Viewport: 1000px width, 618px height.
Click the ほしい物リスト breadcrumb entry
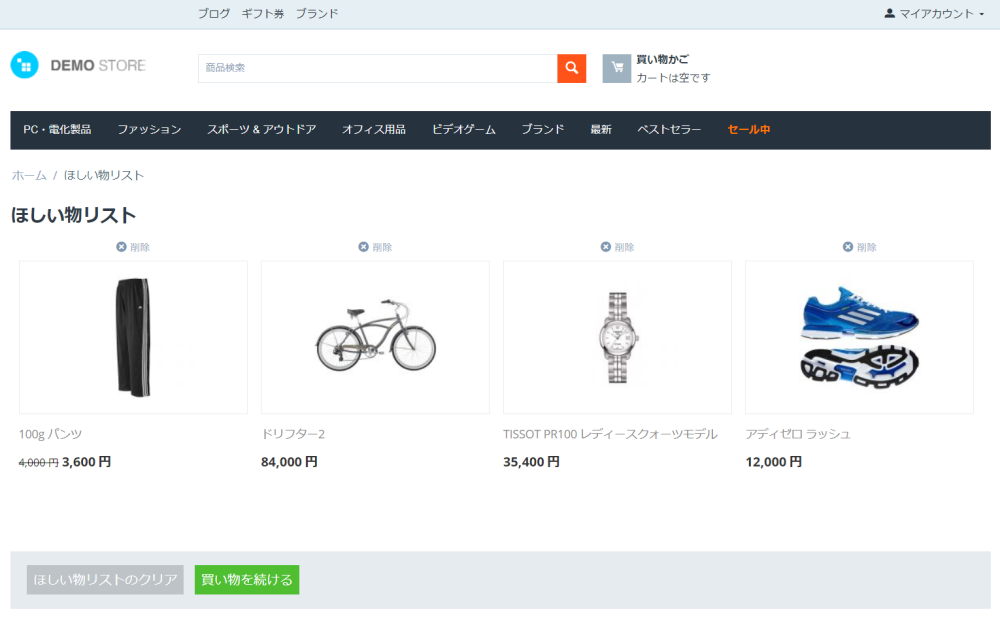click(104, 175)
